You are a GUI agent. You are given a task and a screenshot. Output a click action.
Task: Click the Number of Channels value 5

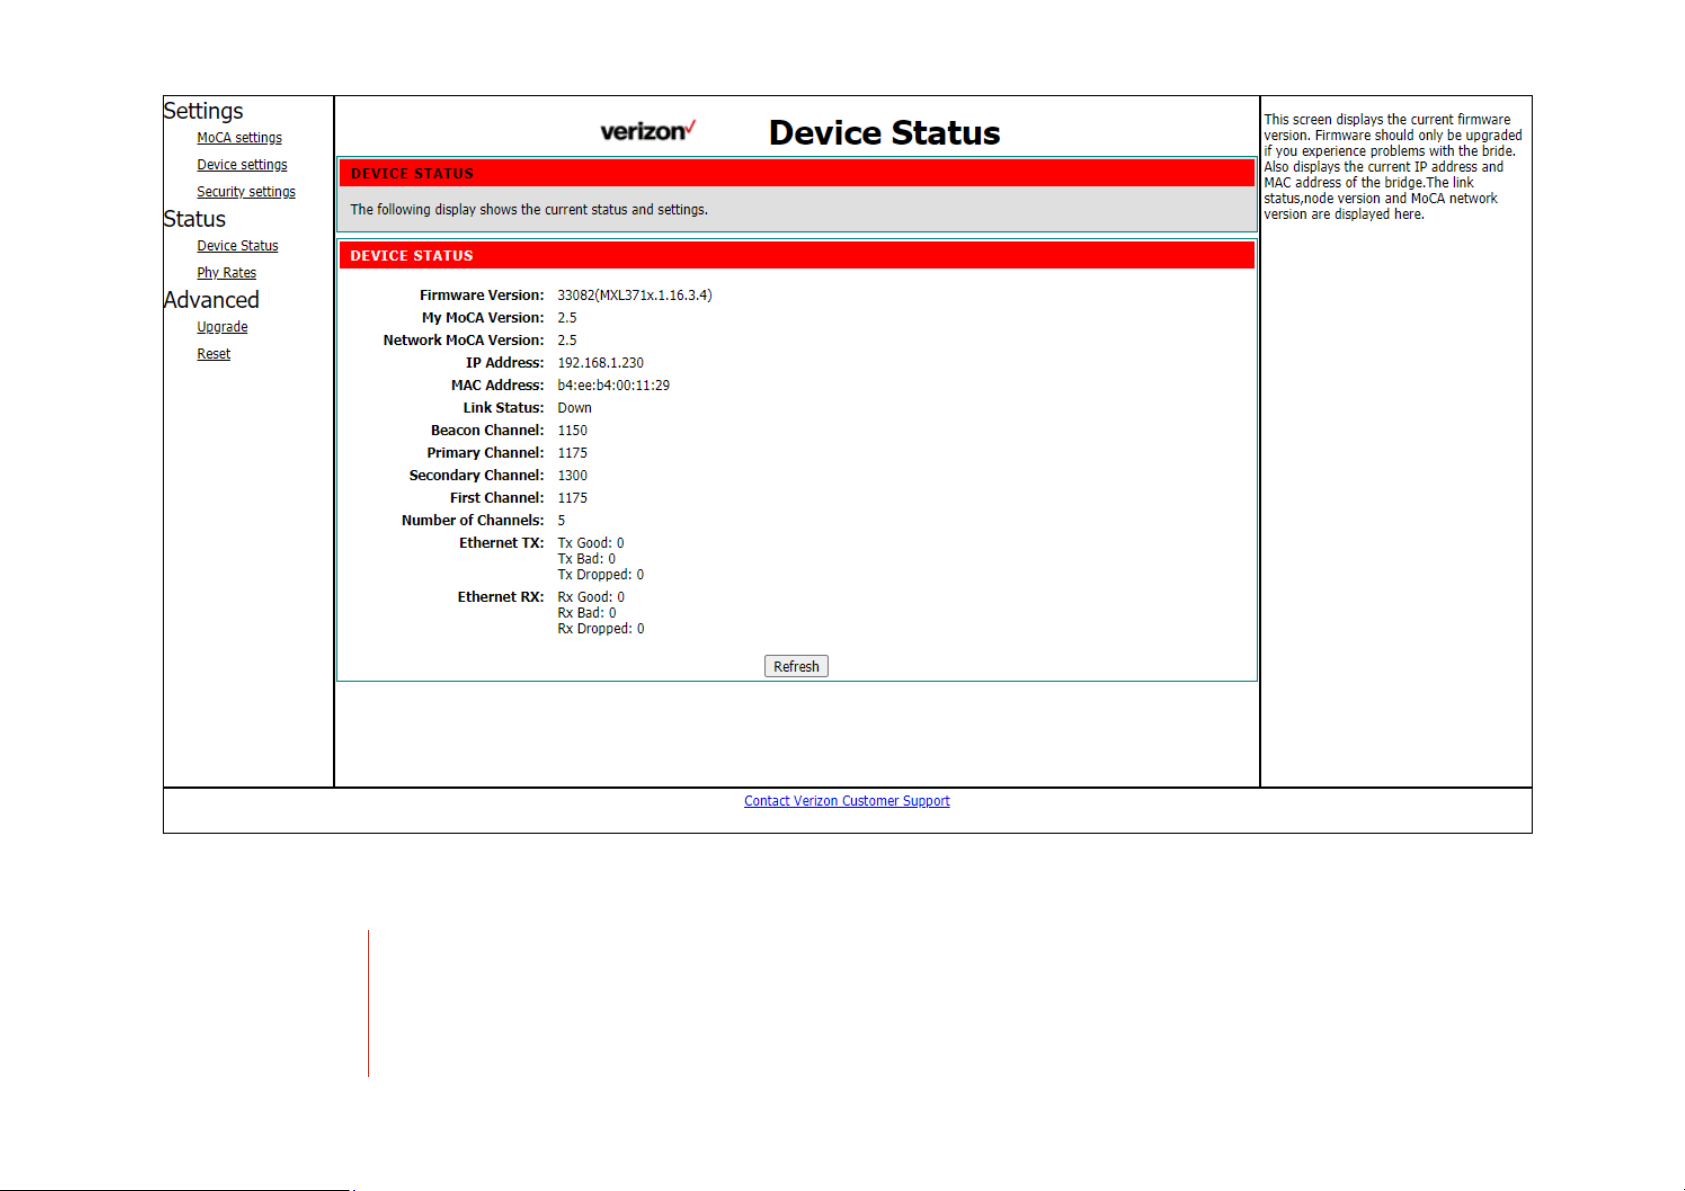(562, 520)
